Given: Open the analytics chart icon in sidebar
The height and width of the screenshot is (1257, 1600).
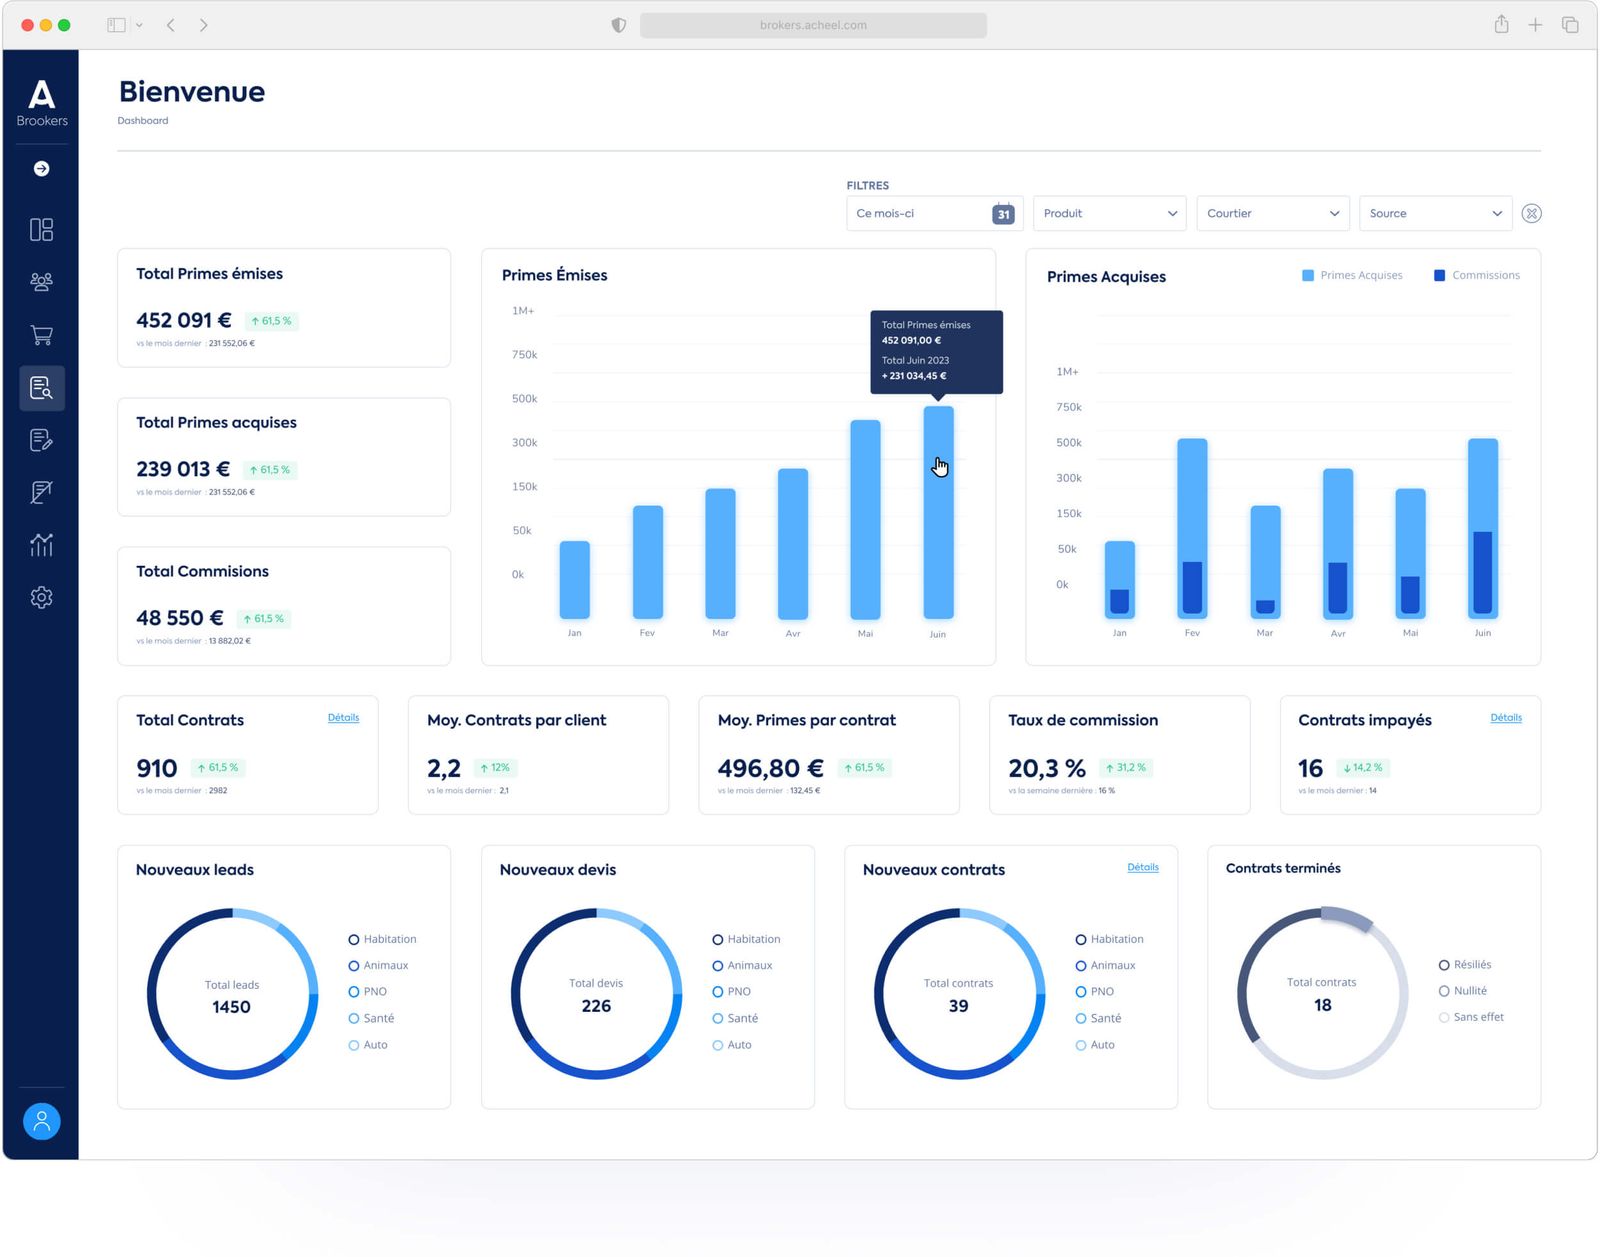Looking at the screenshot, I should [x=41, y=545].
